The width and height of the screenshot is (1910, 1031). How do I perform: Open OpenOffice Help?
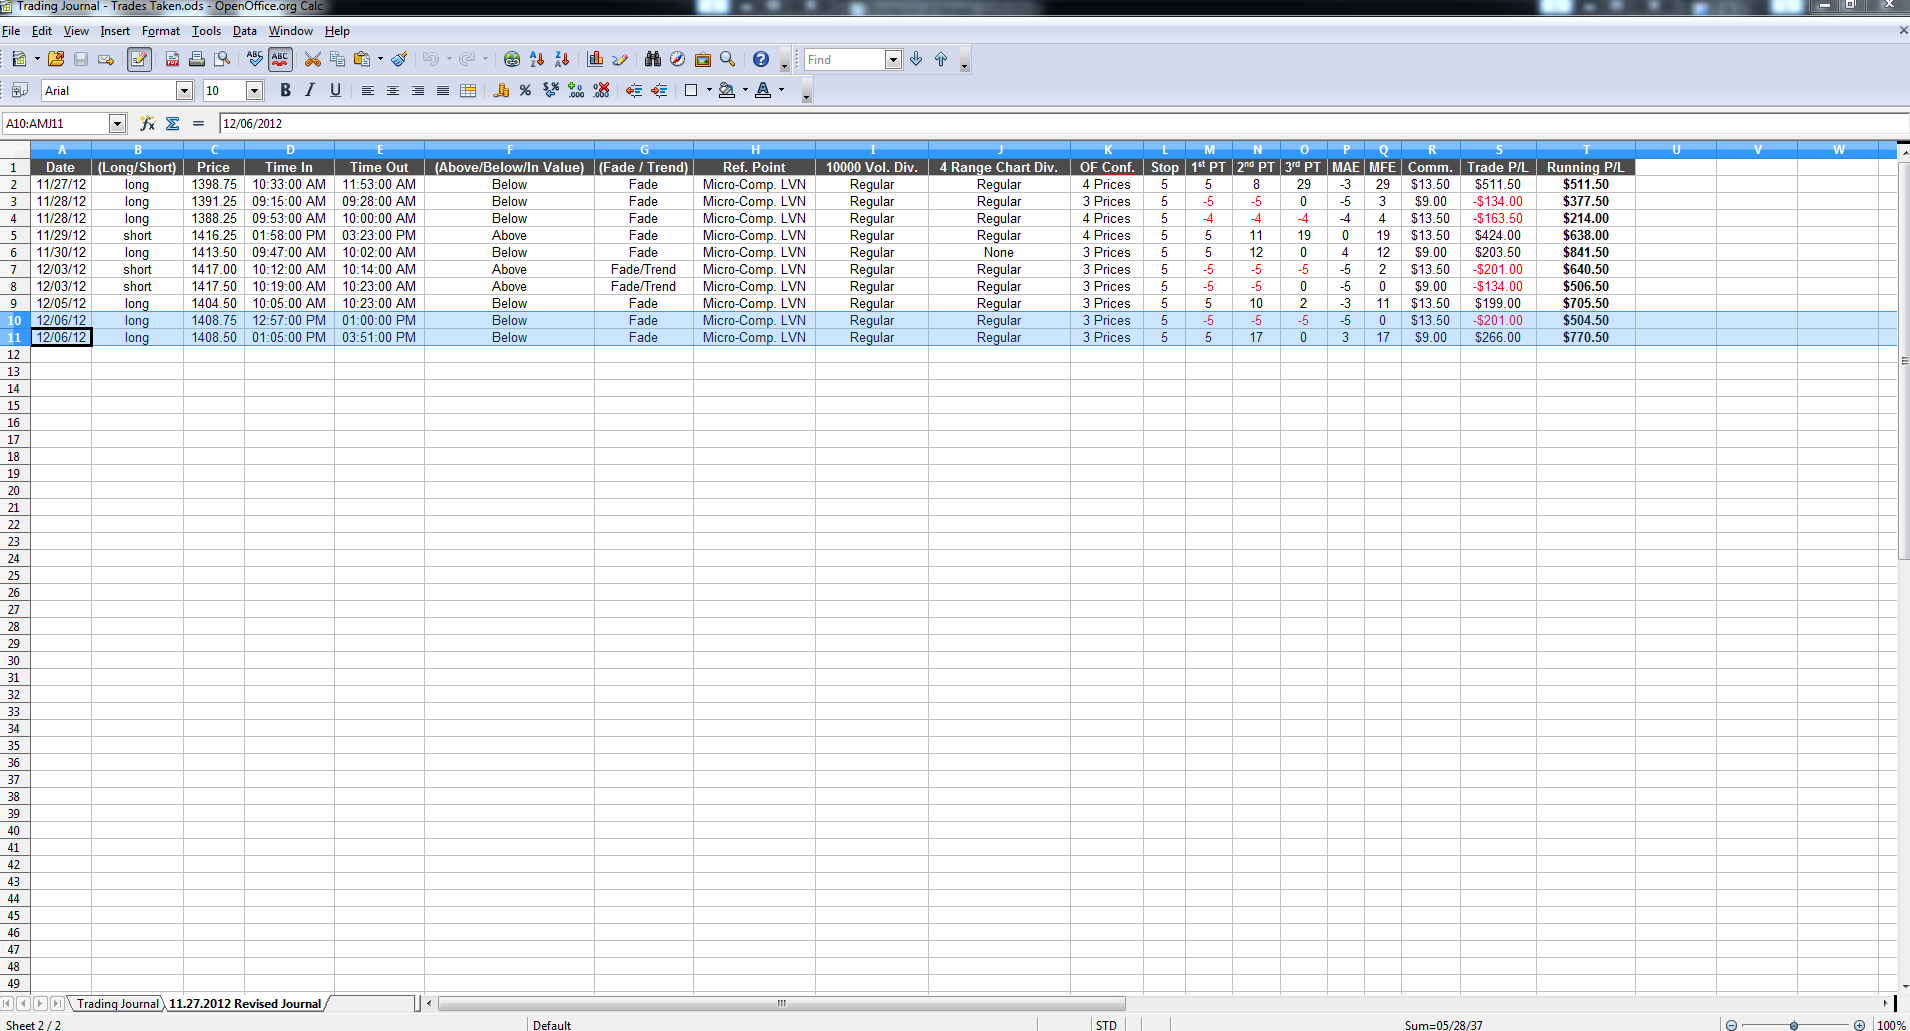(x=761, y=60)
